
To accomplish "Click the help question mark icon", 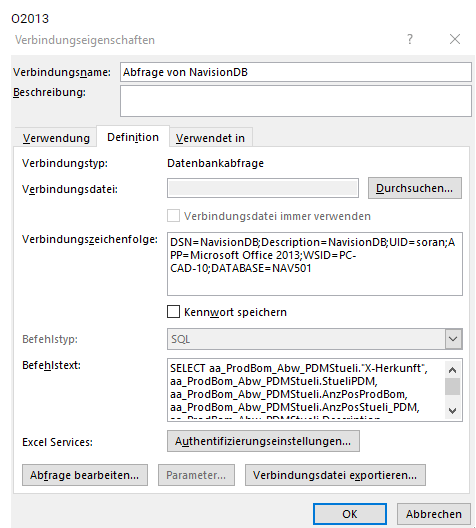I will (409, 39).
